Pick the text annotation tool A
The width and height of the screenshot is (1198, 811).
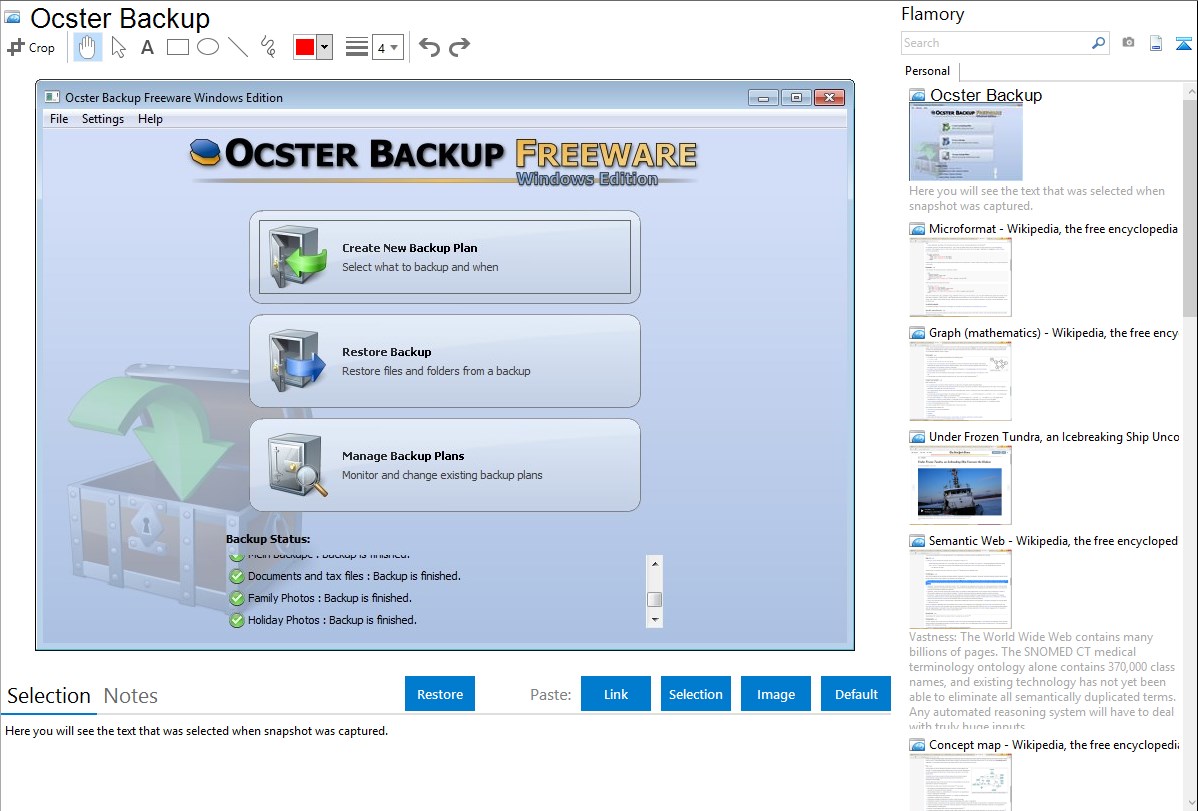147,47
